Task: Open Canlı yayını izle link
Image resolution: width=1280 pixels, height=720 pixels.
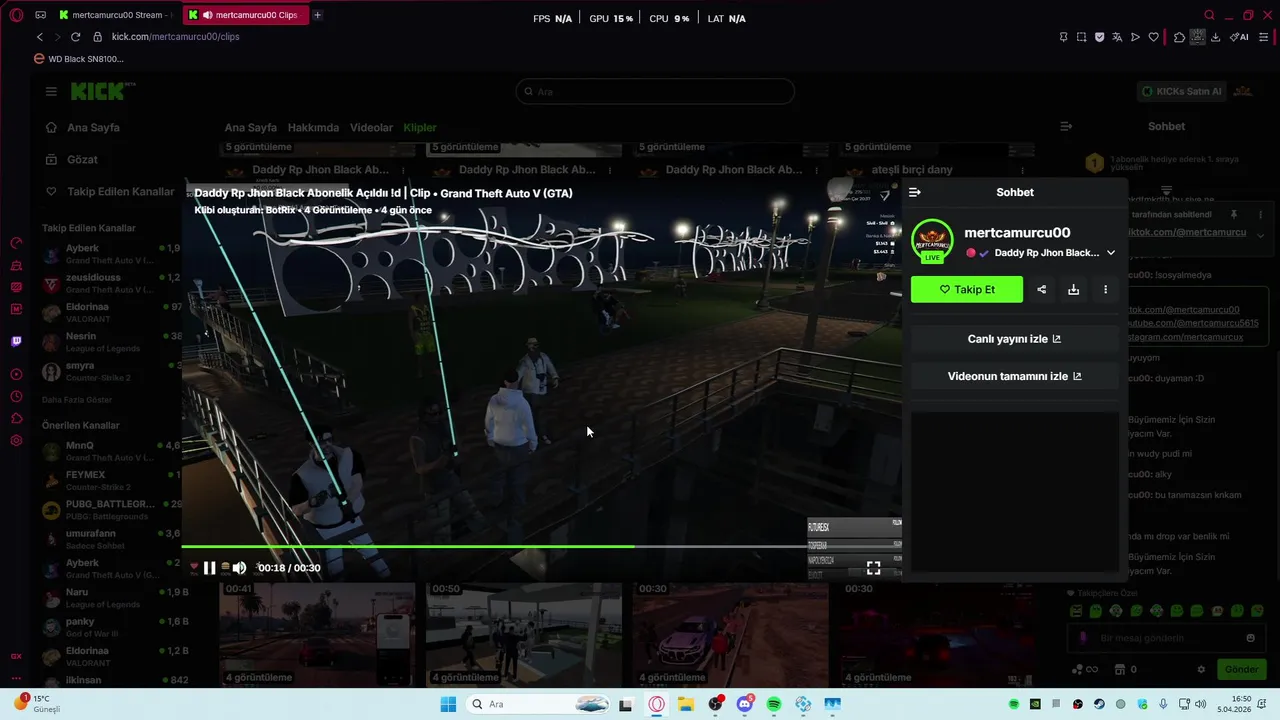Action: (x=1014, y=339)
